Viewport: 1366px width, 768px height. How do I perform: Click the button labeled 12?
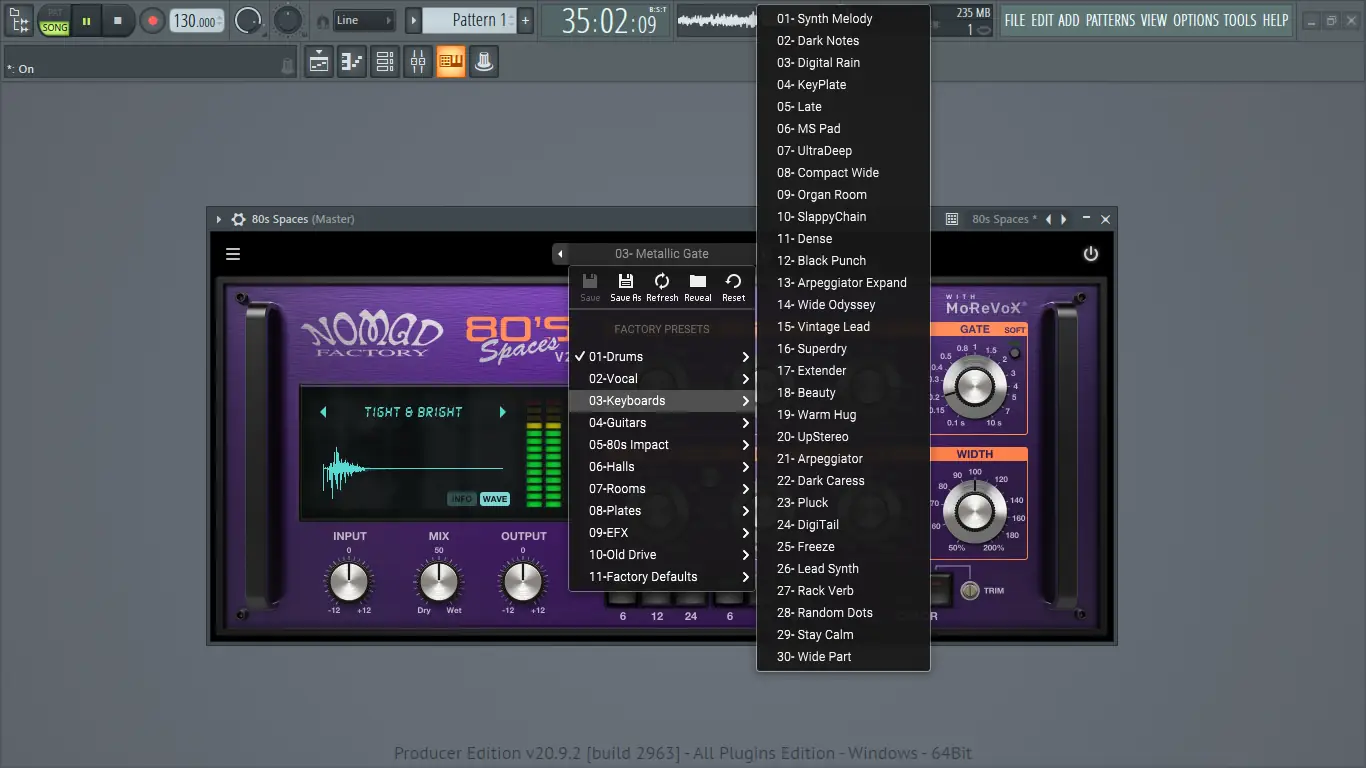click(x=657, y=599)
